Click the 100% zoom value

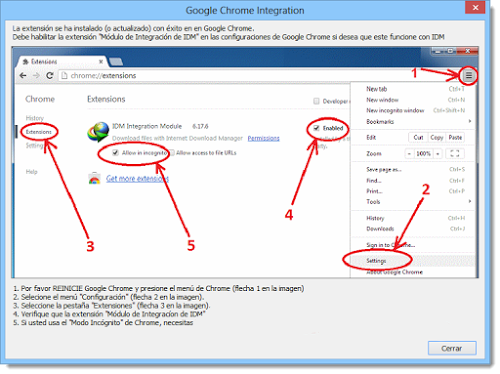(x=423, y=154)
